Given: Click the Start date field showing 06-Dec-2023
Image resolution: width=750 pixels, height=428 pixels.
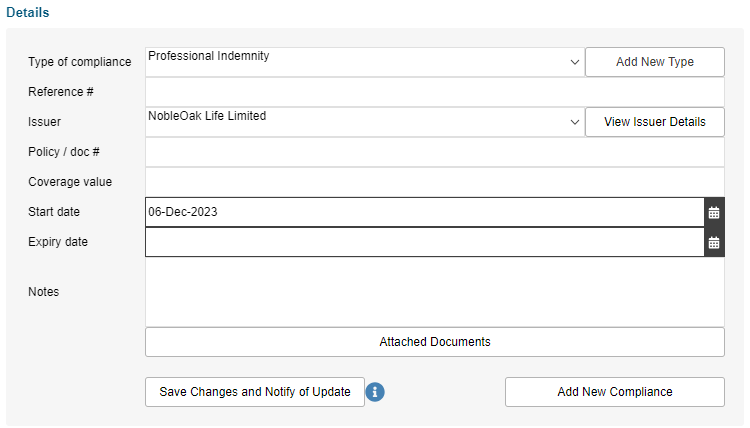Looking at the screenshot, I should click(425, 212).
